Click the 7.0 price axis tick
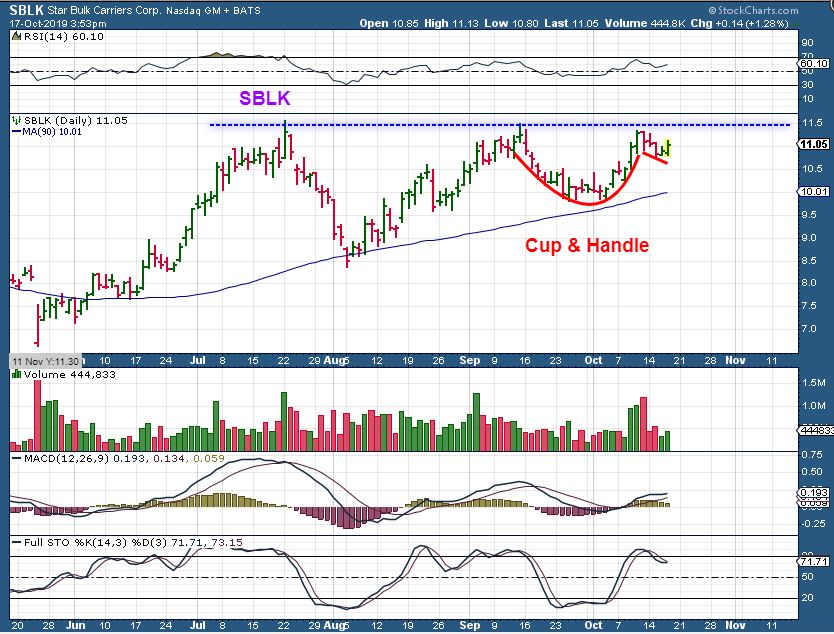This screenshot has height=634, width=834. [810, 328]
